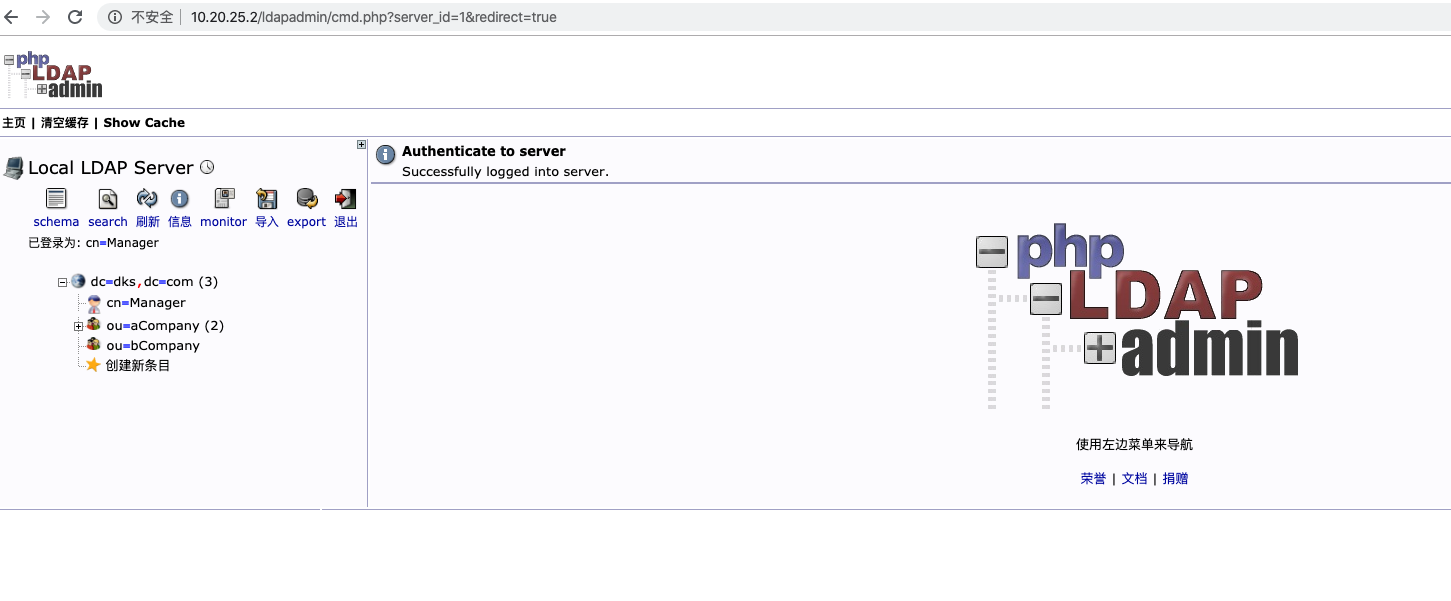The width and height of the screenshot is (1451, 601).
Task: Click the star icon for 创建新条目
Action: (94, 365)
